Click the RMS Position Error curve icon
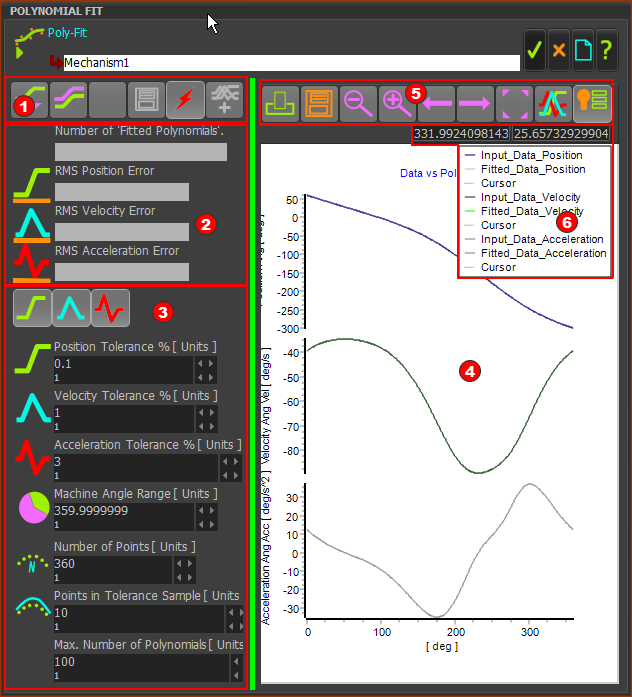 pyautogui.click(x=32, y=185)
